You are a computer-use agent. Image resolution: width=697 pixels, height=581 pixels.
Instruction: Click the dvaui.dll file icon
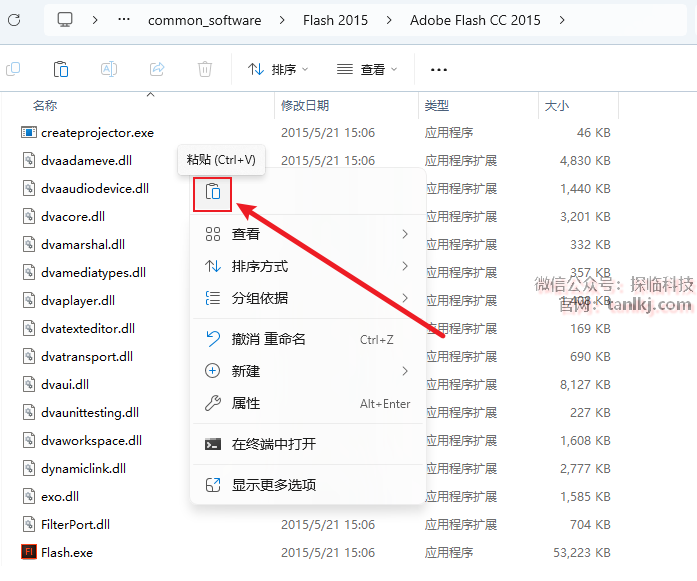pyautogui.click(x=29, y=385)
